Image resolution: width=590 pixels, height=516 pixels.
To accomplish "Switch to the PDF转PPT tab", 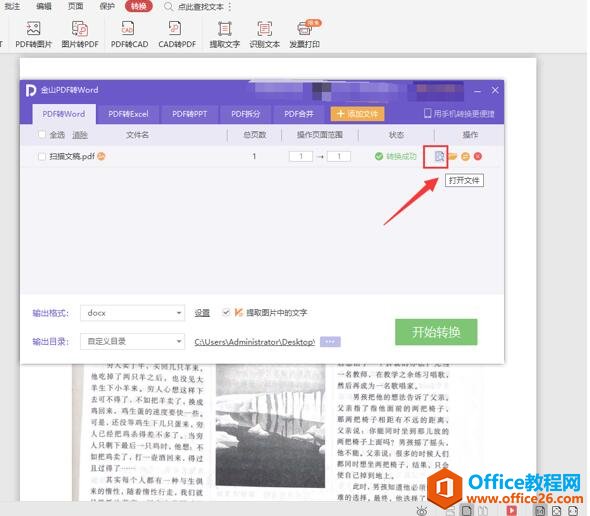I will (189, 114).
